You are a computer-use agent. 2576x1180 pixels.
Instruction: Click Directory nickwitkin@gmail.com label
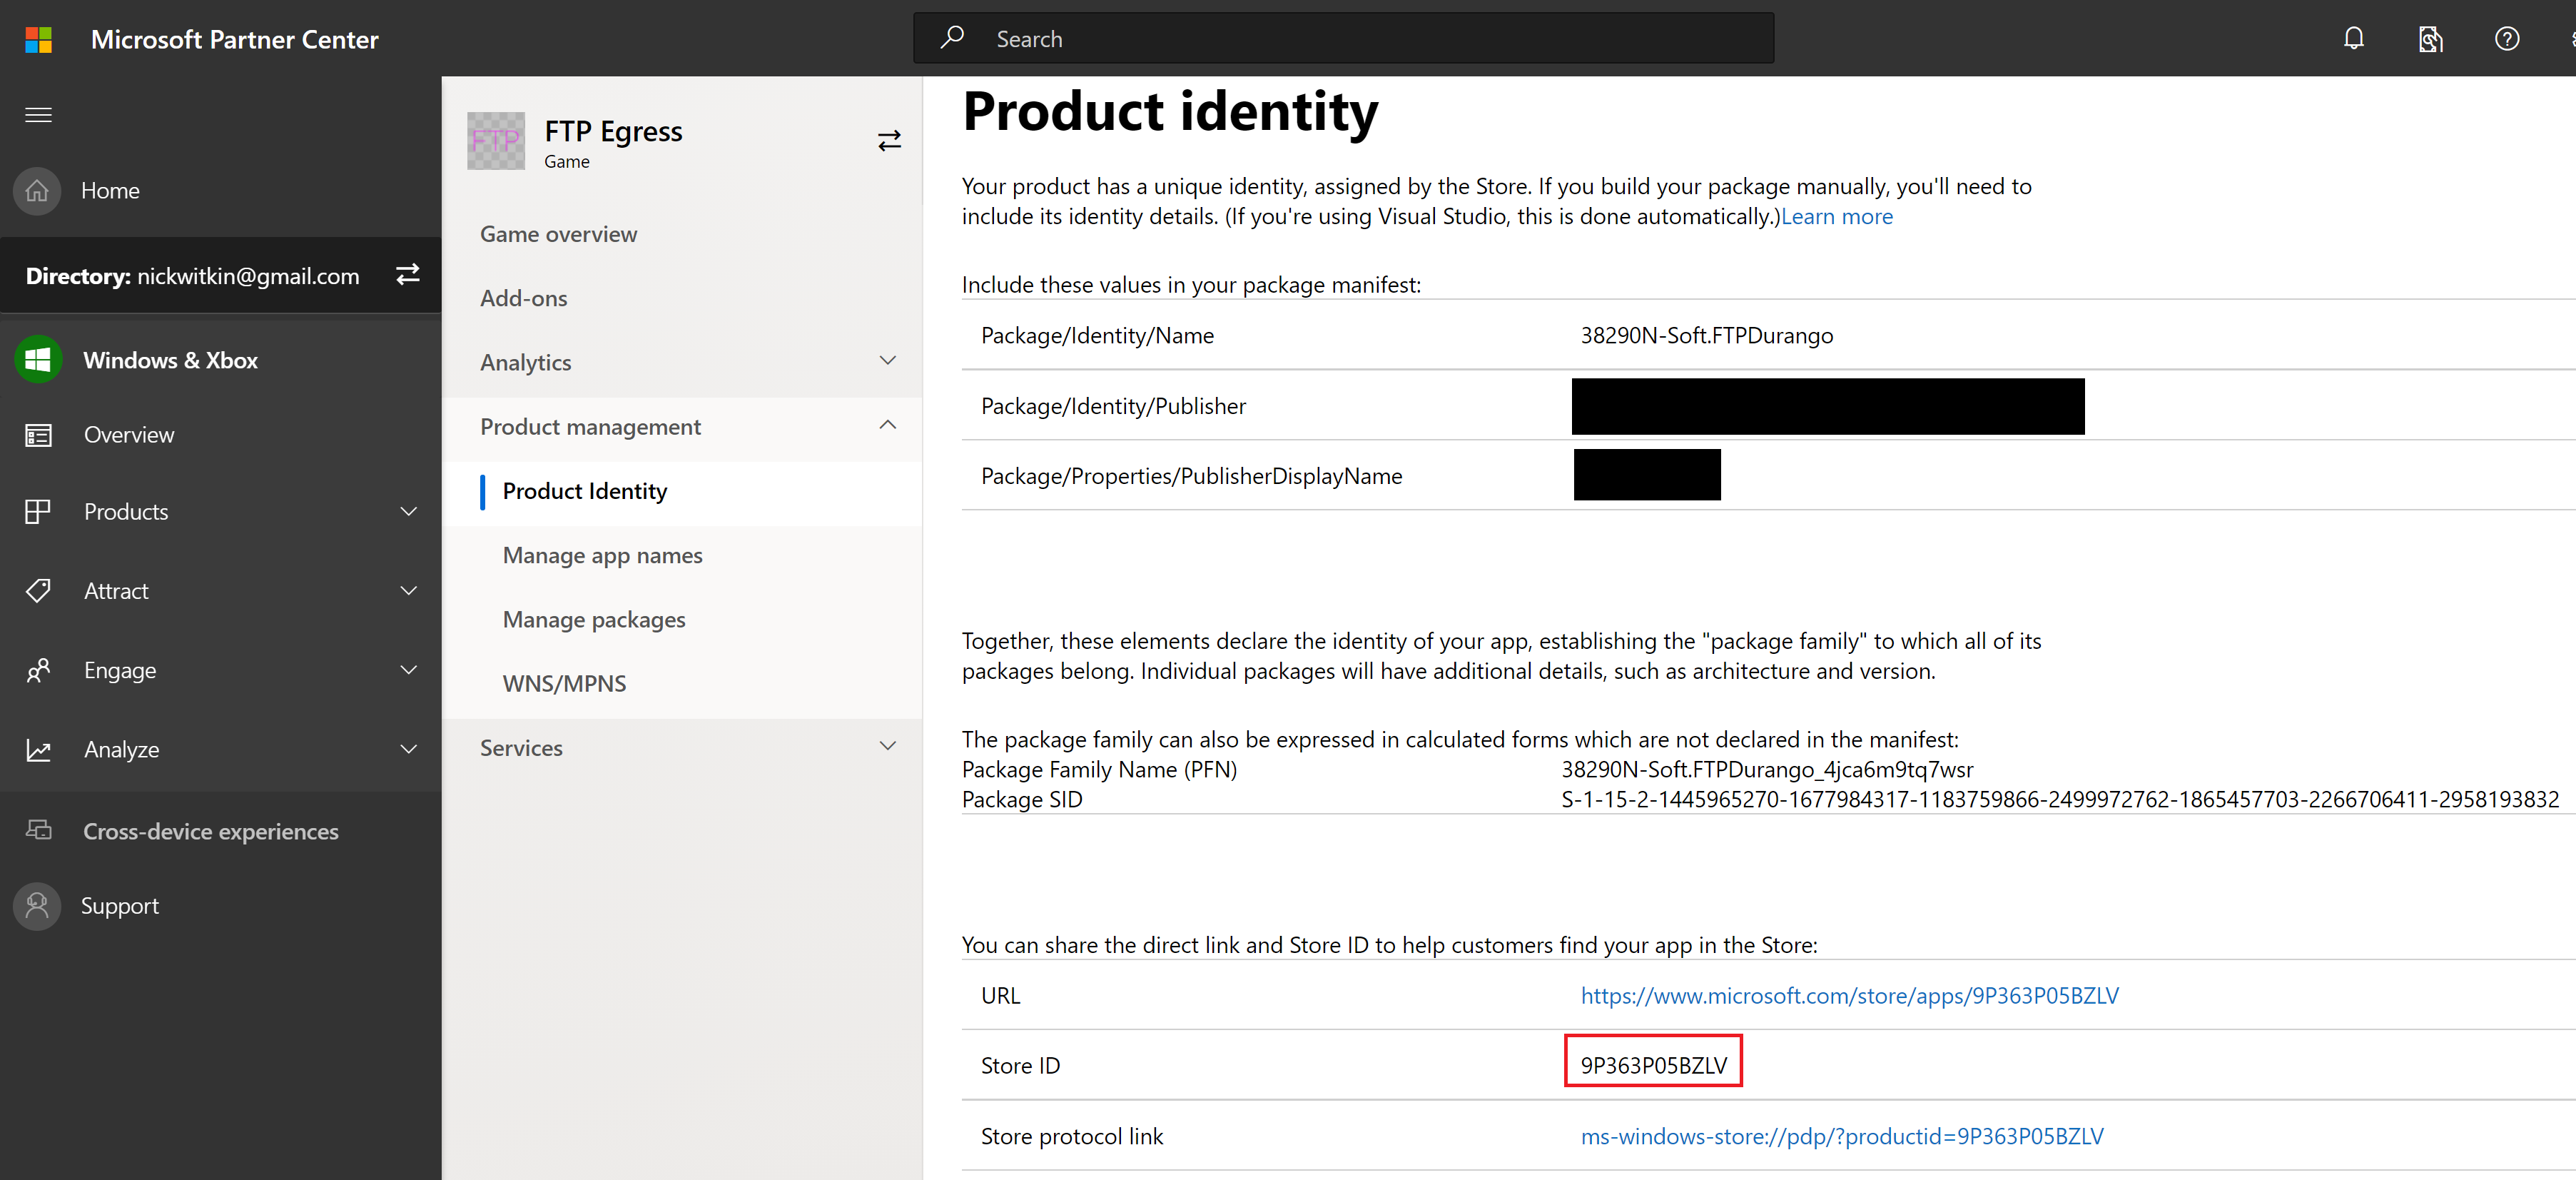pyautogui.click(x=192, y=276)
